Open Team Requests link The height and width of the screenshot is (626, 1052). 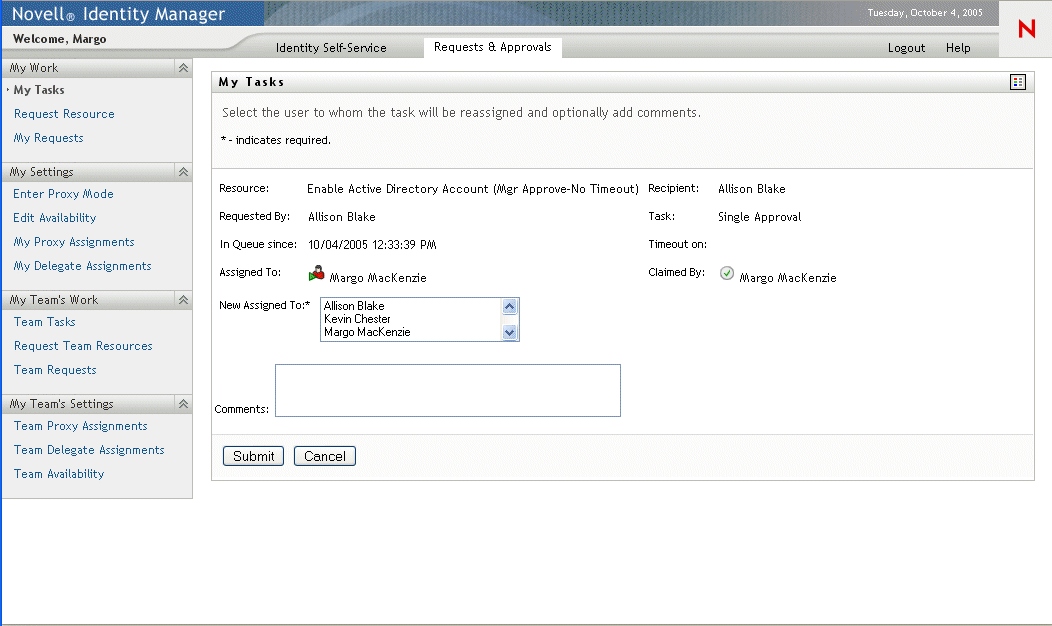[55, 370]
